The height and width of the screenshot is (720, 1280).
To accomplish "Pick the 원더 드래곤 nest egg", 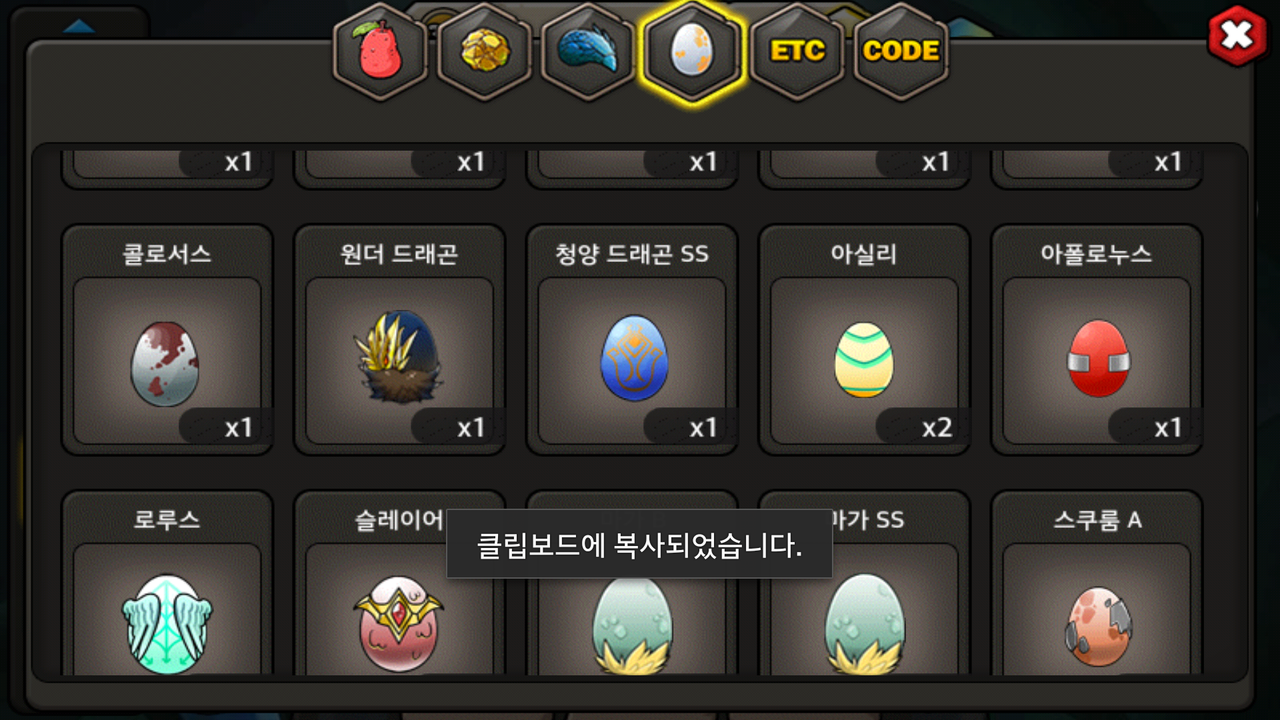I will tap(399, 362).
